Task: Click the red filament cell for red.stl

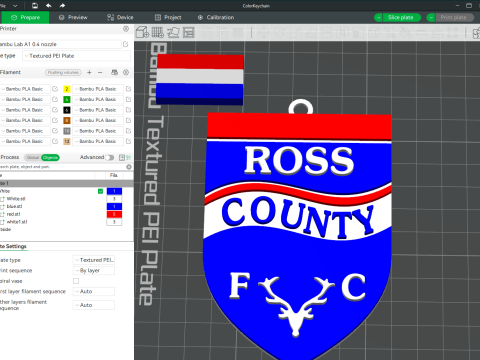Action: [114, 214]
